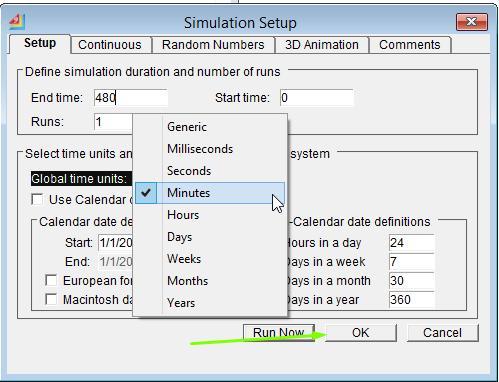This screenshot has height=382, width=499.
Task: Edit the Days in a week field
Action: pos(412,262)
